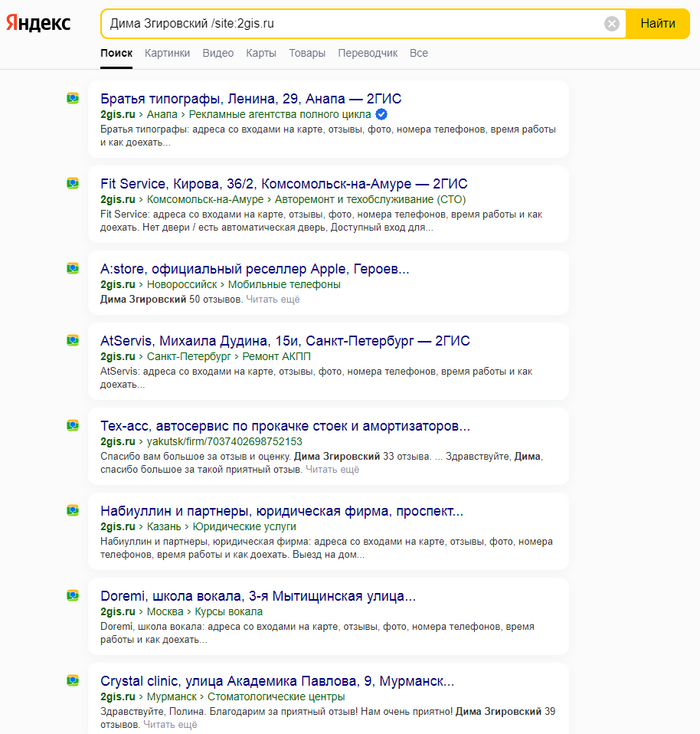The height and width of the screenshot is (734, 700).
Task: Click the Новороссийск breadcrumb link
Action: tap(182, 285)
